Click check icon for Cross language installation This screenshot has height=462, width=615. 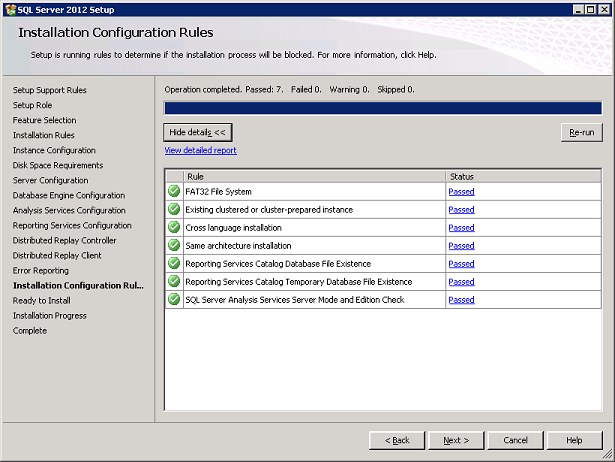(174, 227)
